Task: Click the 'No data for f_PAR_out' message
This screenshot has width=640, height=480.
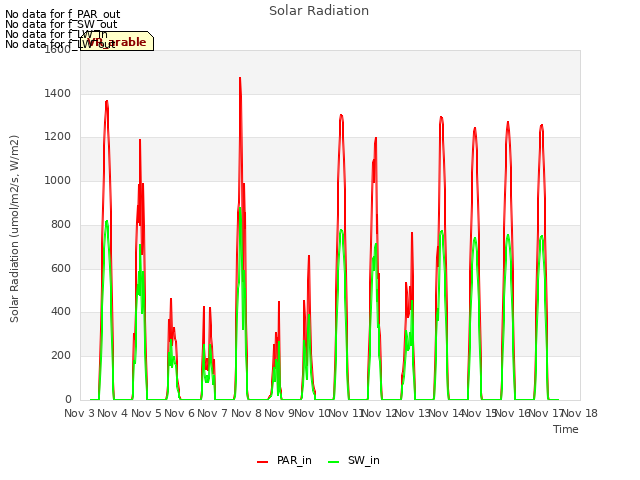Action: pos(62,14)
